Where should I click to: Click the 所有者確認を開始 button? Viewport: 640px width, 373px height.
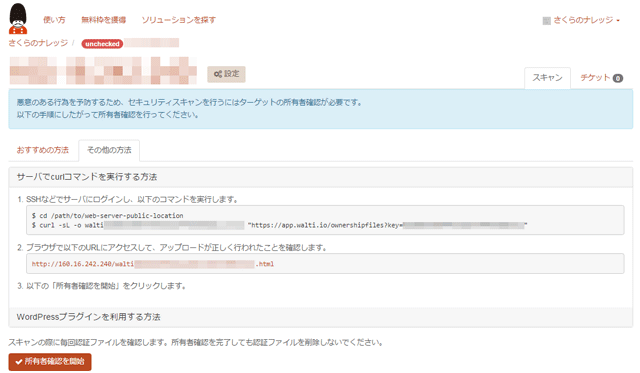coord(50,362)
